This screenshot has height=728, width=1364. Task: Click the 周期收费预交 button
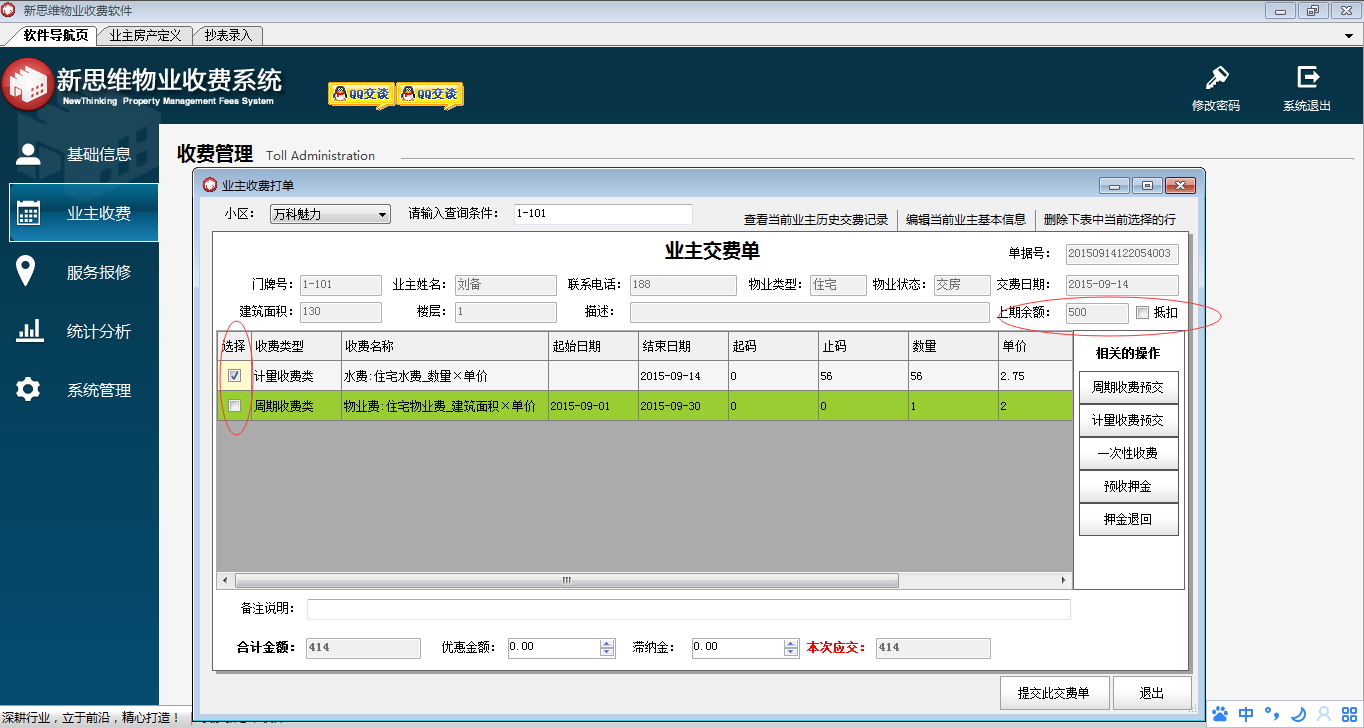[x=1128, y=388]
